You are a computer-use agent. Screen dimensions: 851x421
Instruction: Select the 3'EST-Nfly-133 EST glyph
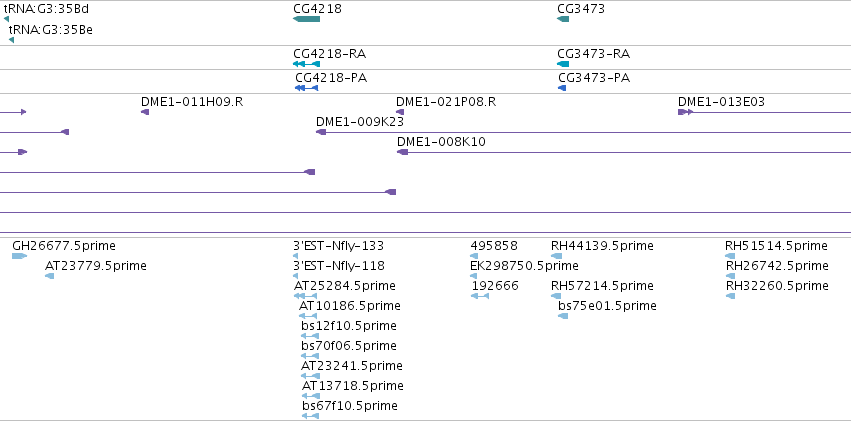click(x=295, y=256)
